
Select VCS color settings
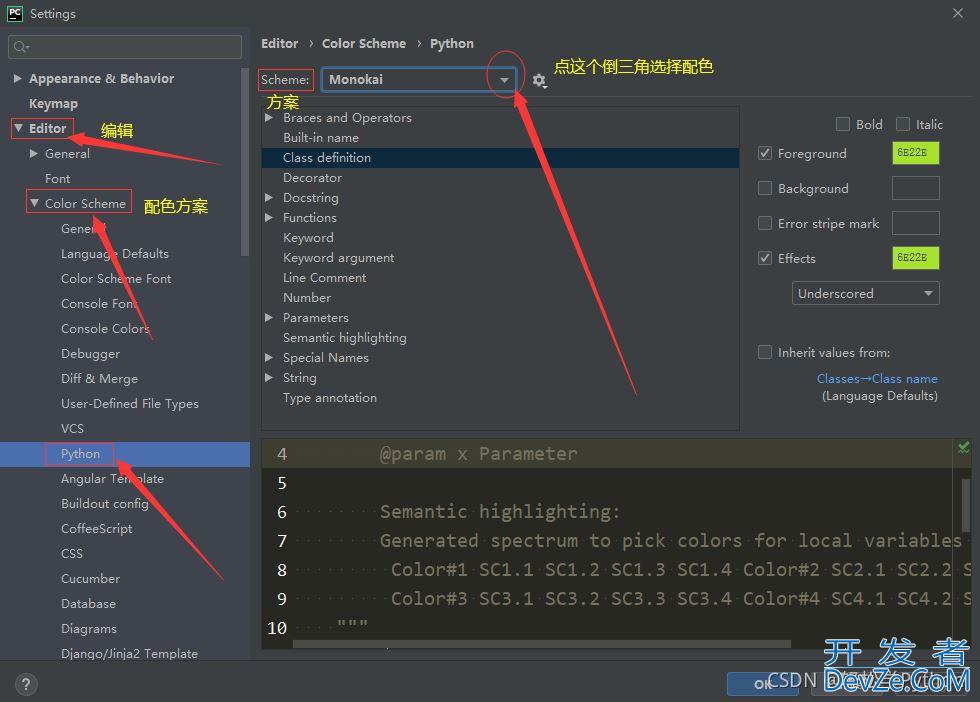(x=72, y=429)
